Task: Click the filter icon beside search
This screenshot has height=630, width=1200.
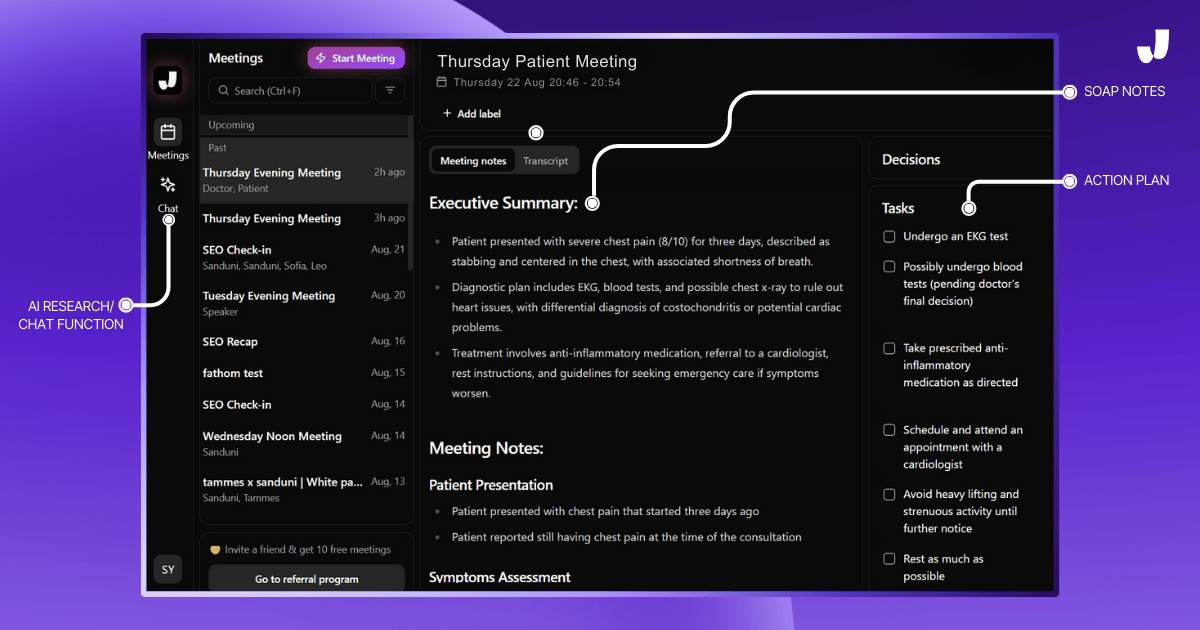Action: [390, 90]
